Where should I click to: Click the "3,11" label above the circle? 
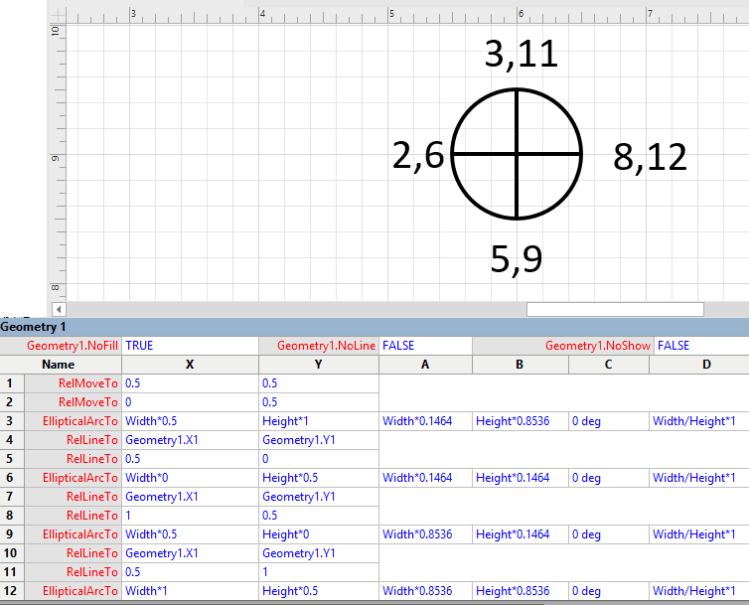520,54
